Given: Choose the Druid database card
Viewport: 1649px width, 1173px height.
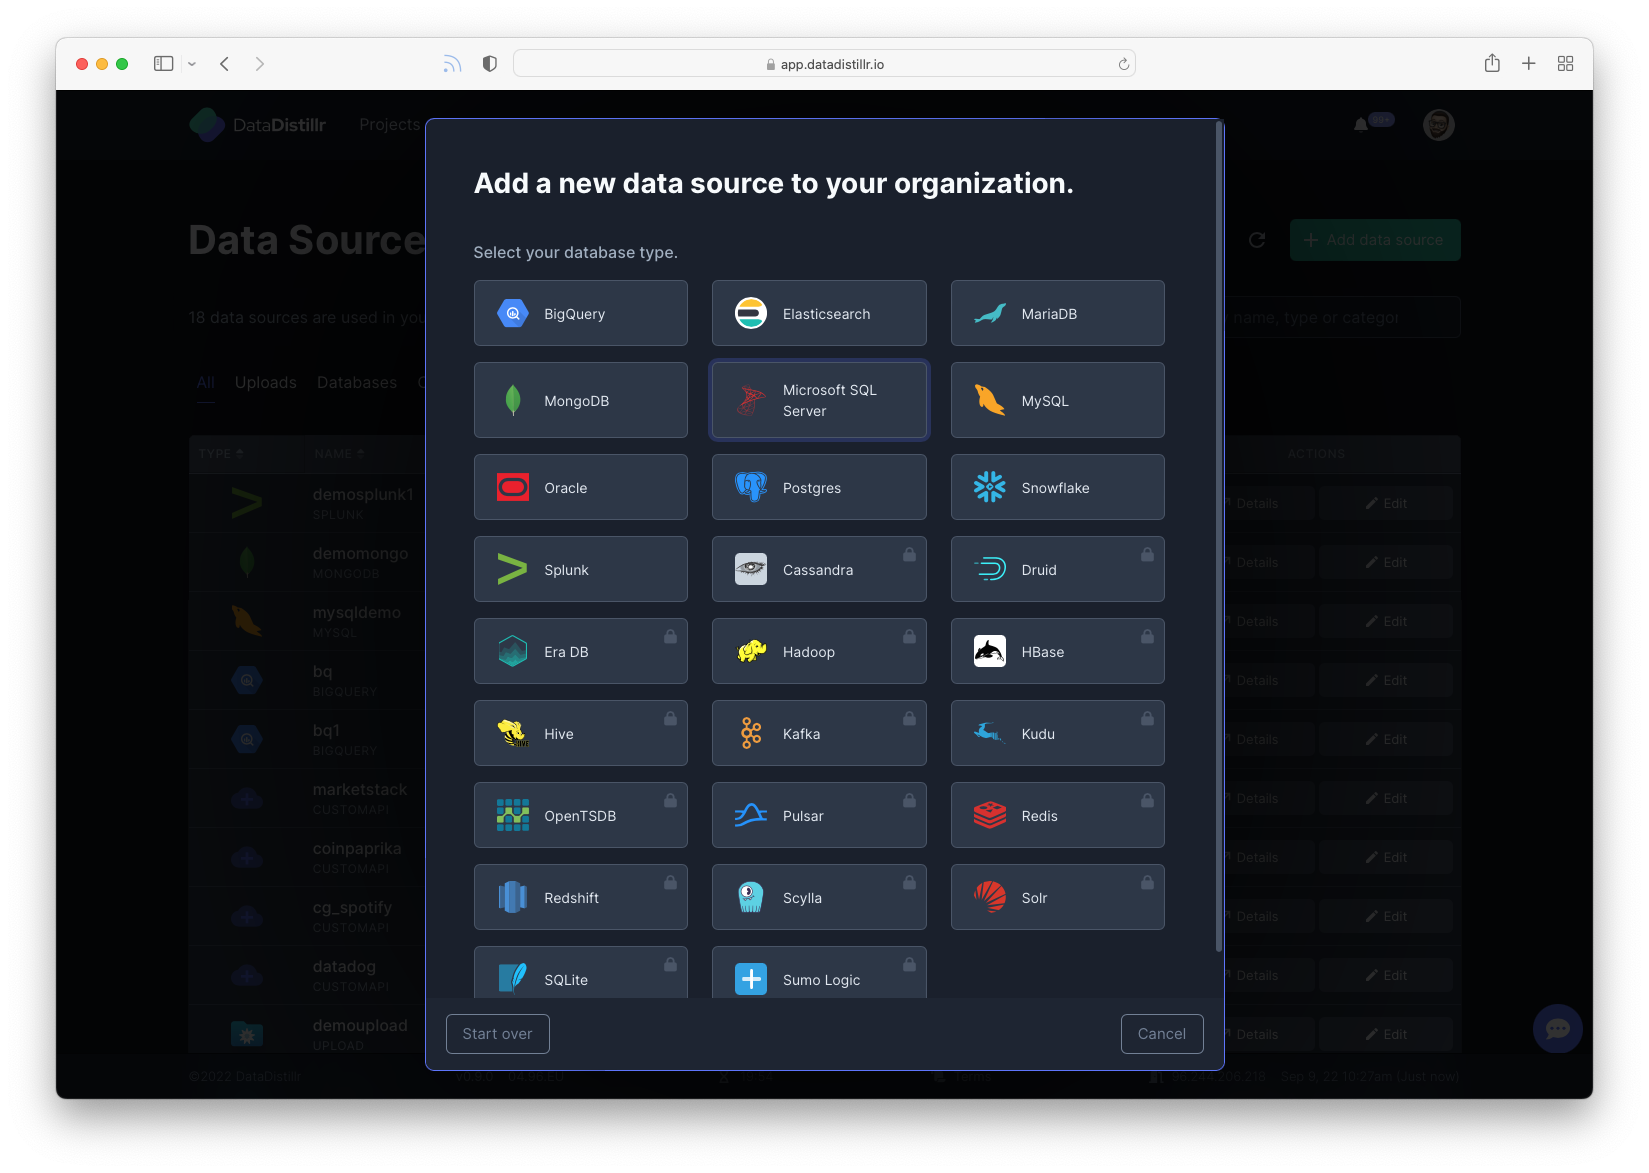Looking at the screenshot, I should point(1057,569).
